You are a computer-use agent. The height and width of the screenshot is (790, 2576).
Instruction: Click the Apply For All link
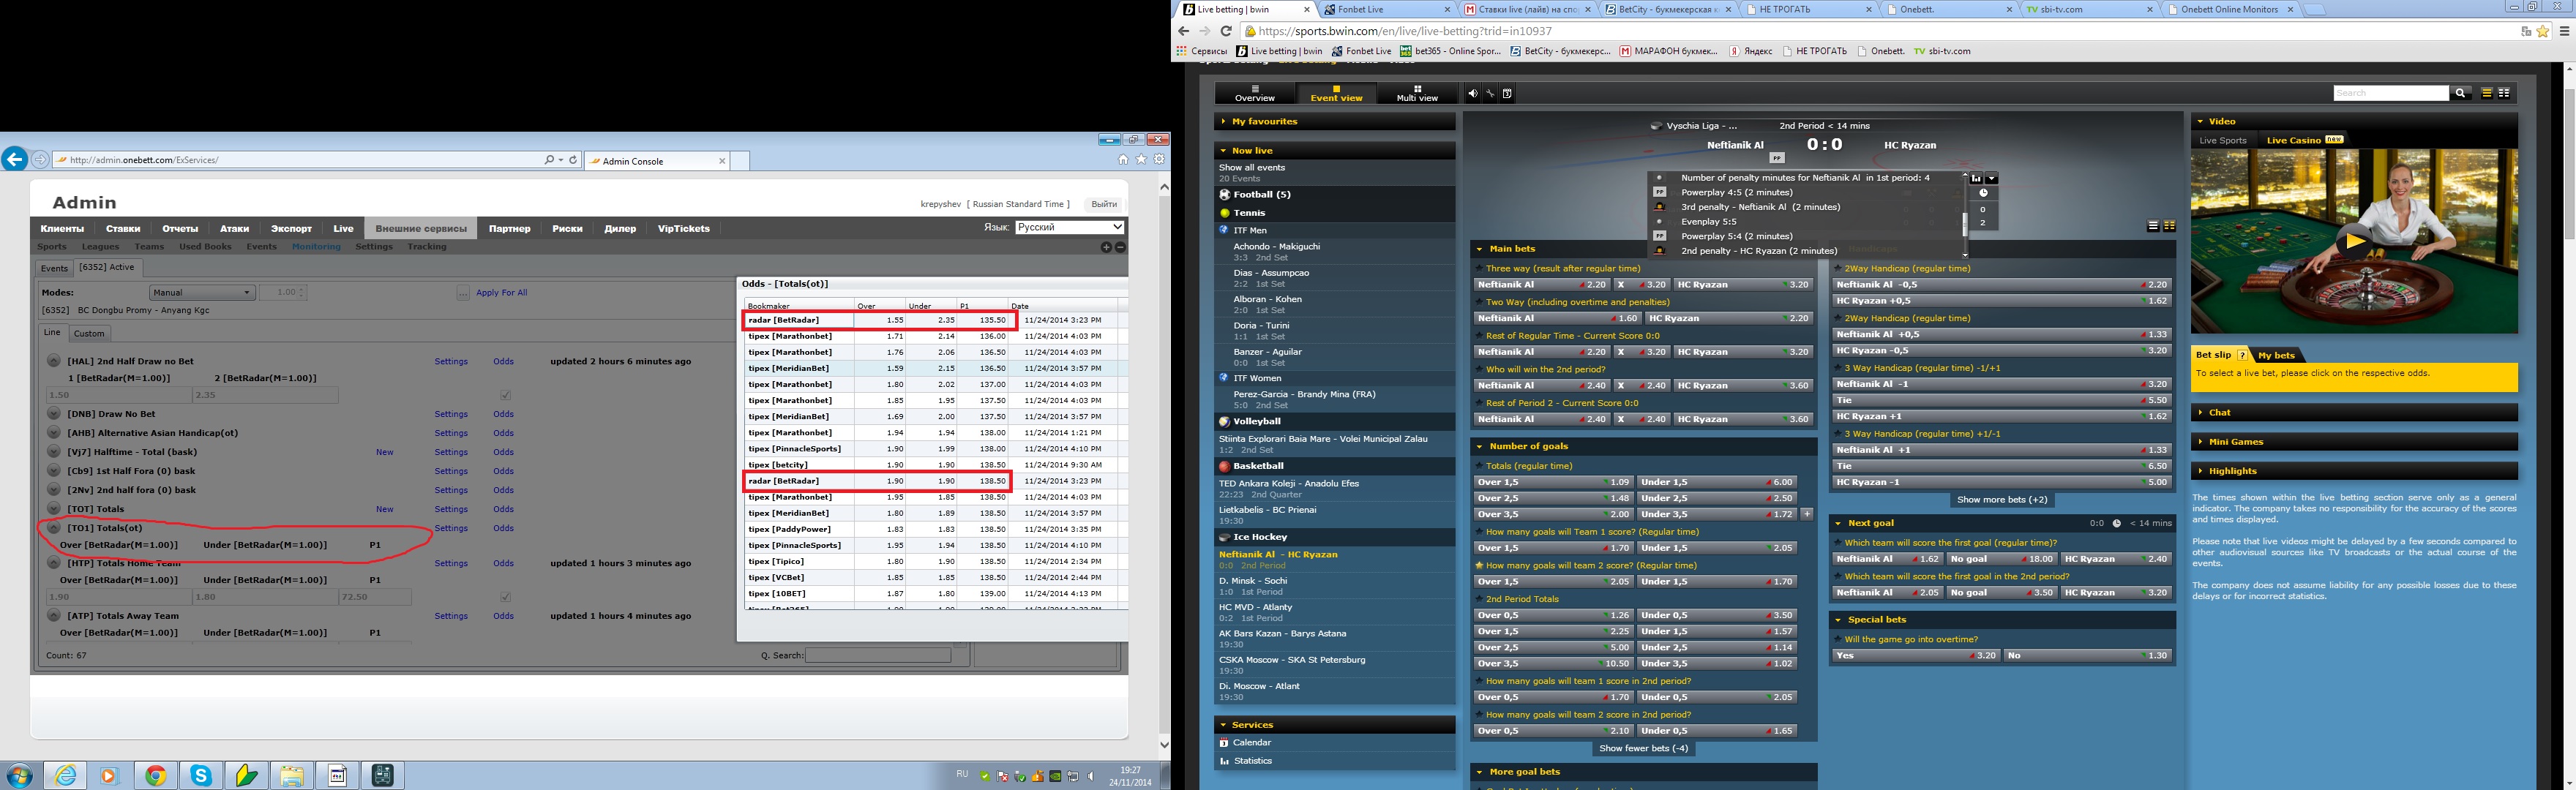(x=501, y=292)
